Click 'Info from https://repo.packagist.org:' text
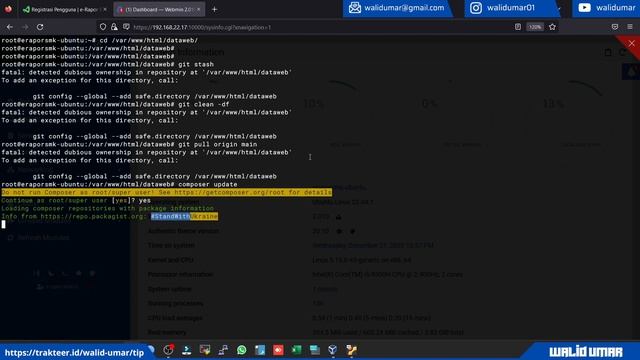The width and height of the screenshot is (640, 360). click(75, 216)
